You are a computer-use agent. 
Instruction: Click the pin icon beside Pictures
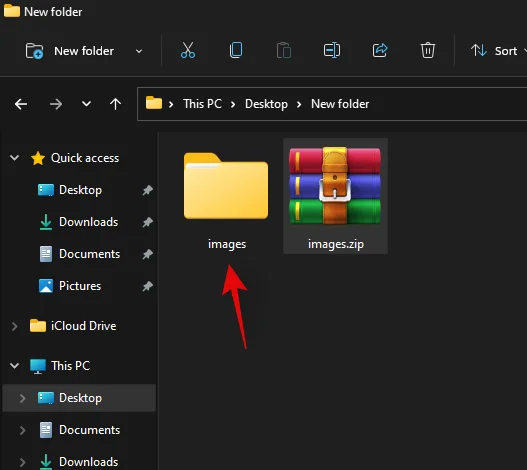[x=148, y=286]
